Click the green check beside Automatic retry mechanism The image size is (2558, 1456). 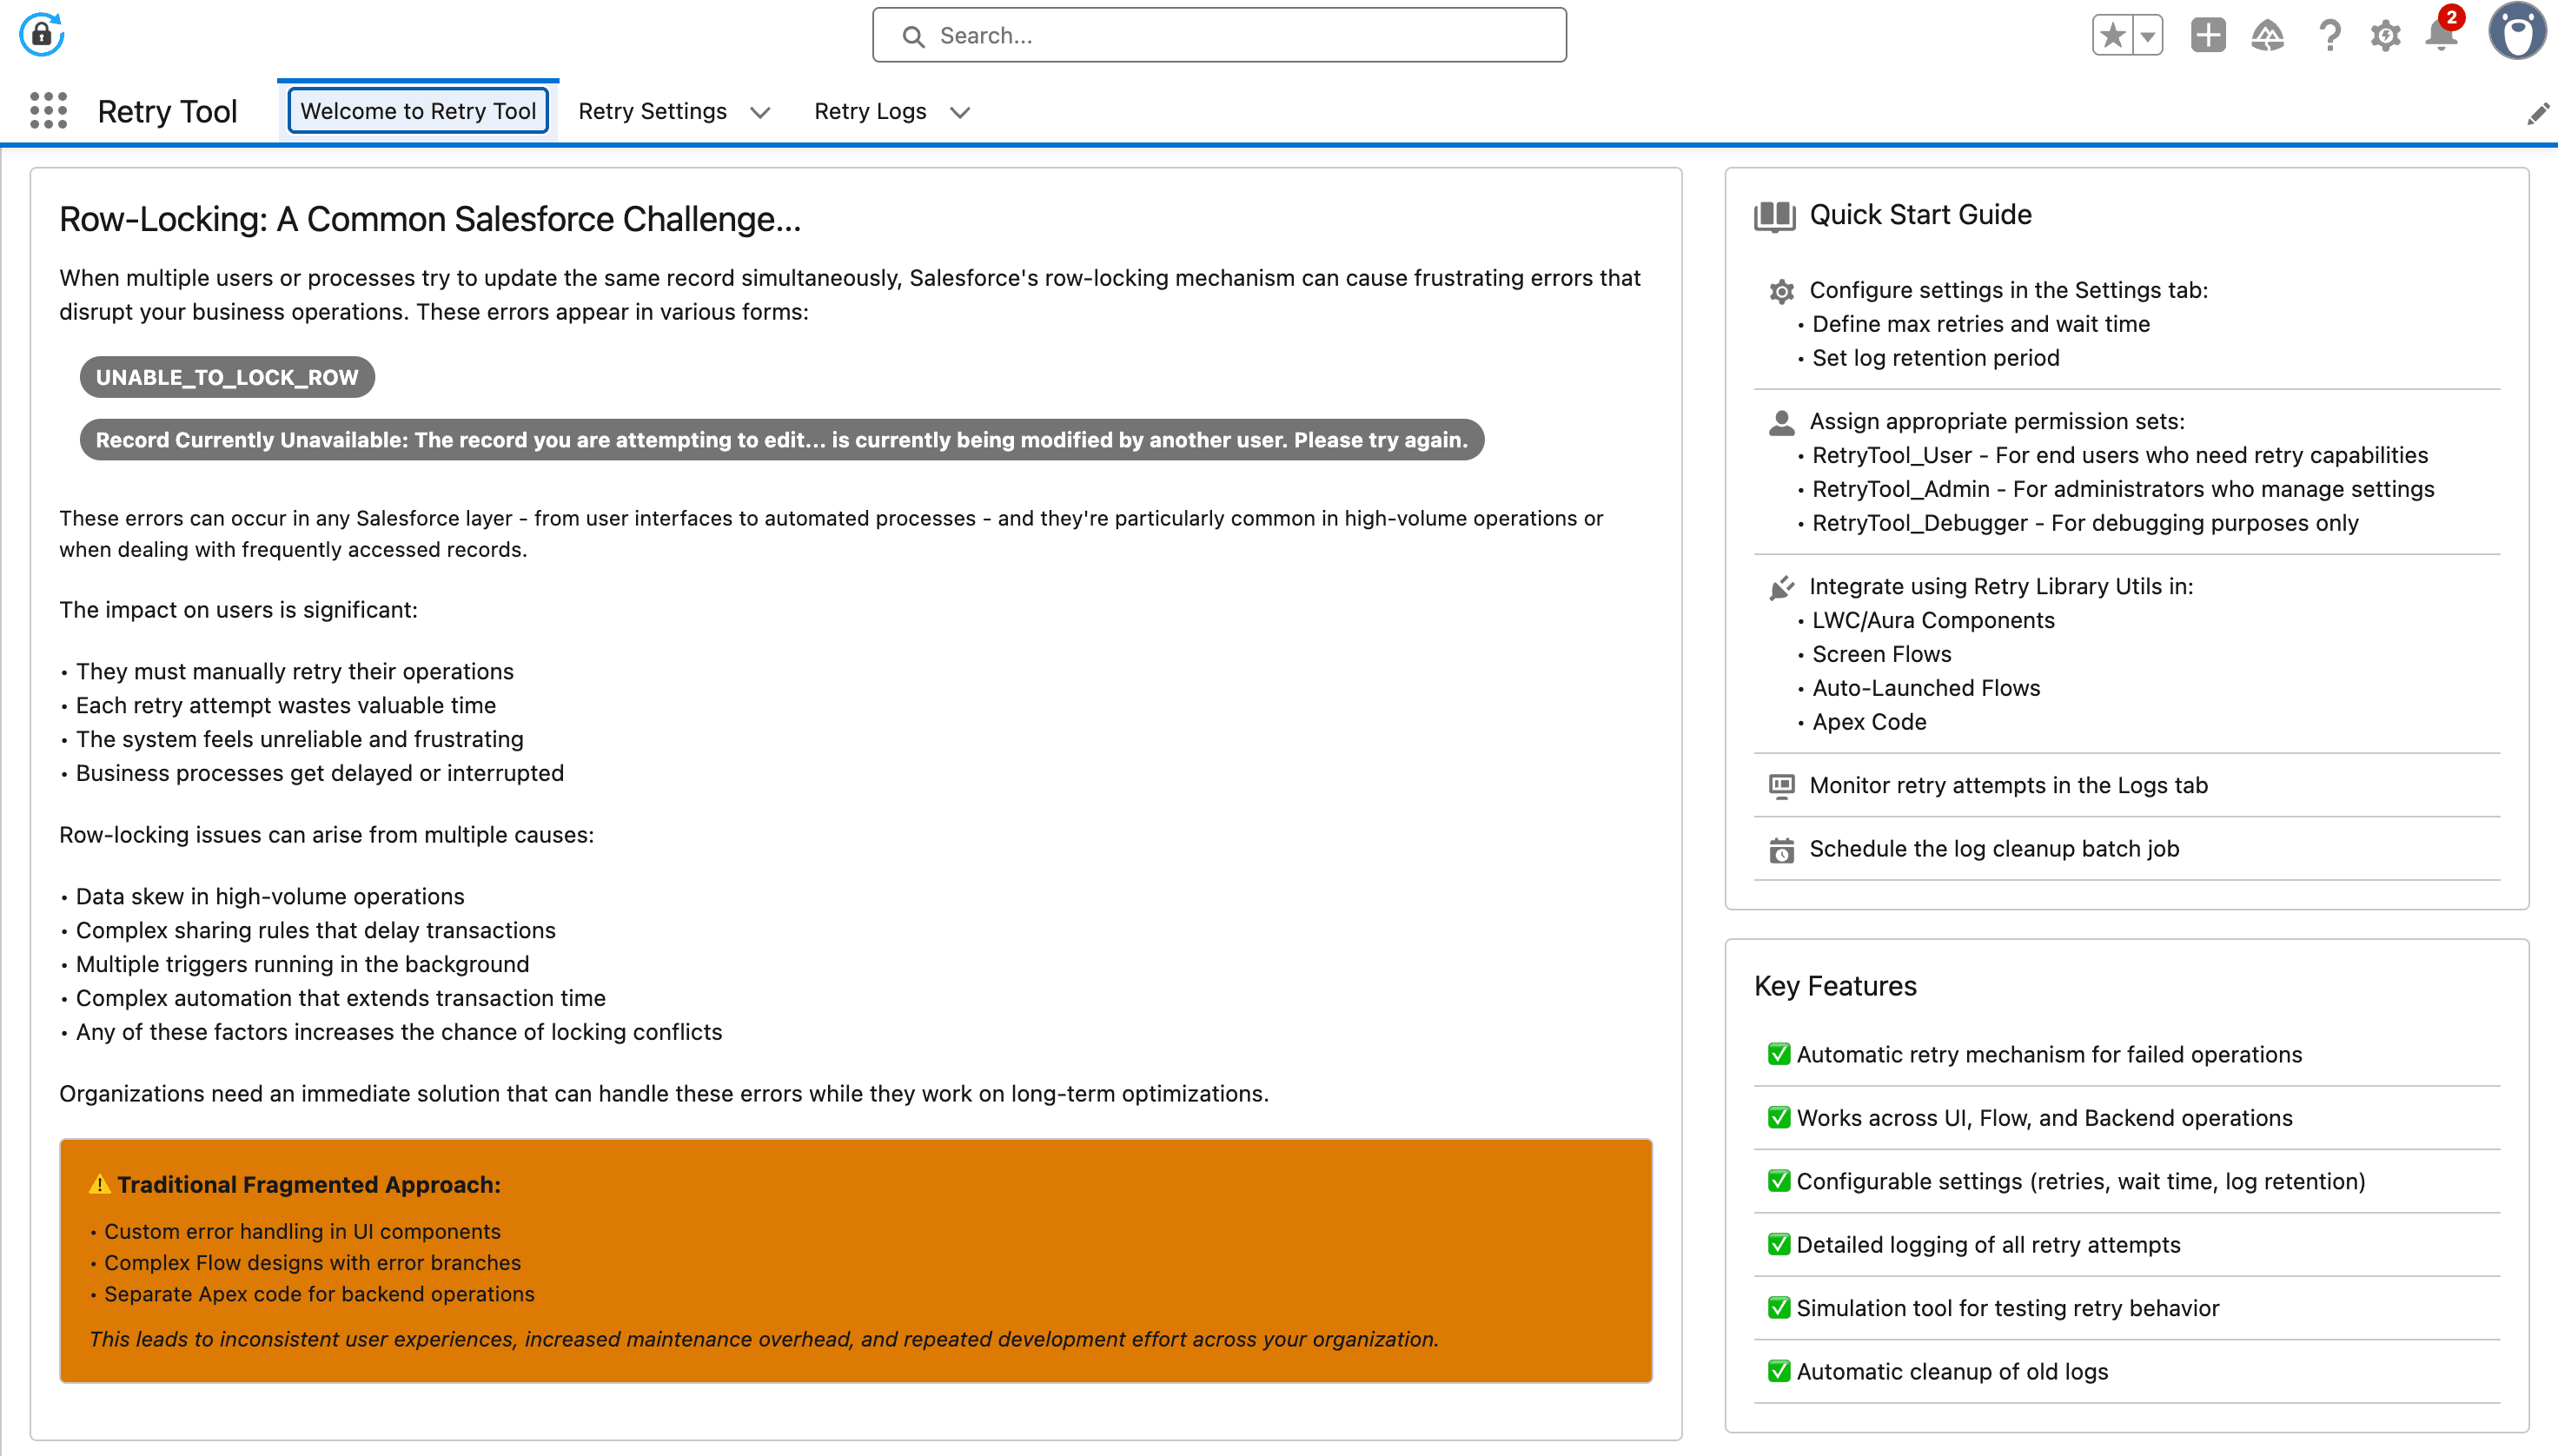pyautogui.click(x=1778, y=1054)
